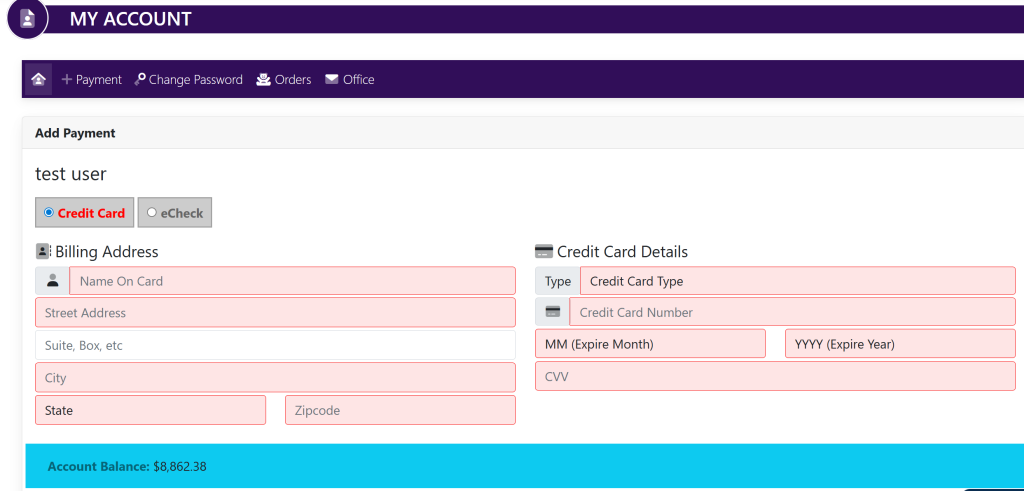Expand the MM (Expire Month) dropdown

650,344
